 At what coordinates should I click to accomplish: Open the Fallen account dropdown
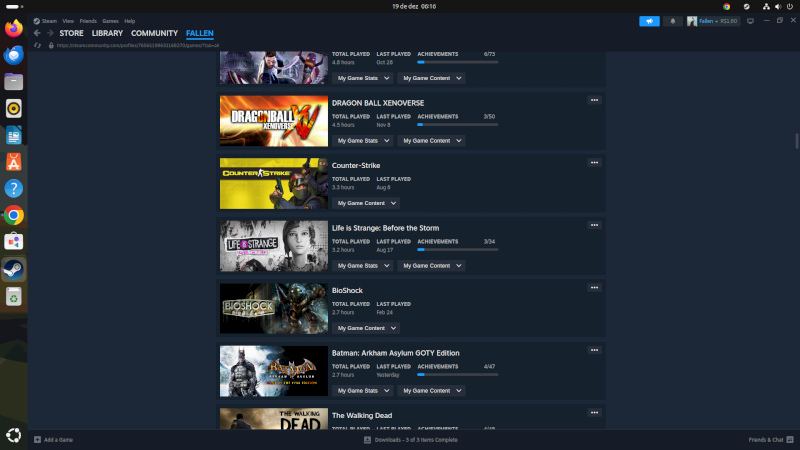(710, 20)
